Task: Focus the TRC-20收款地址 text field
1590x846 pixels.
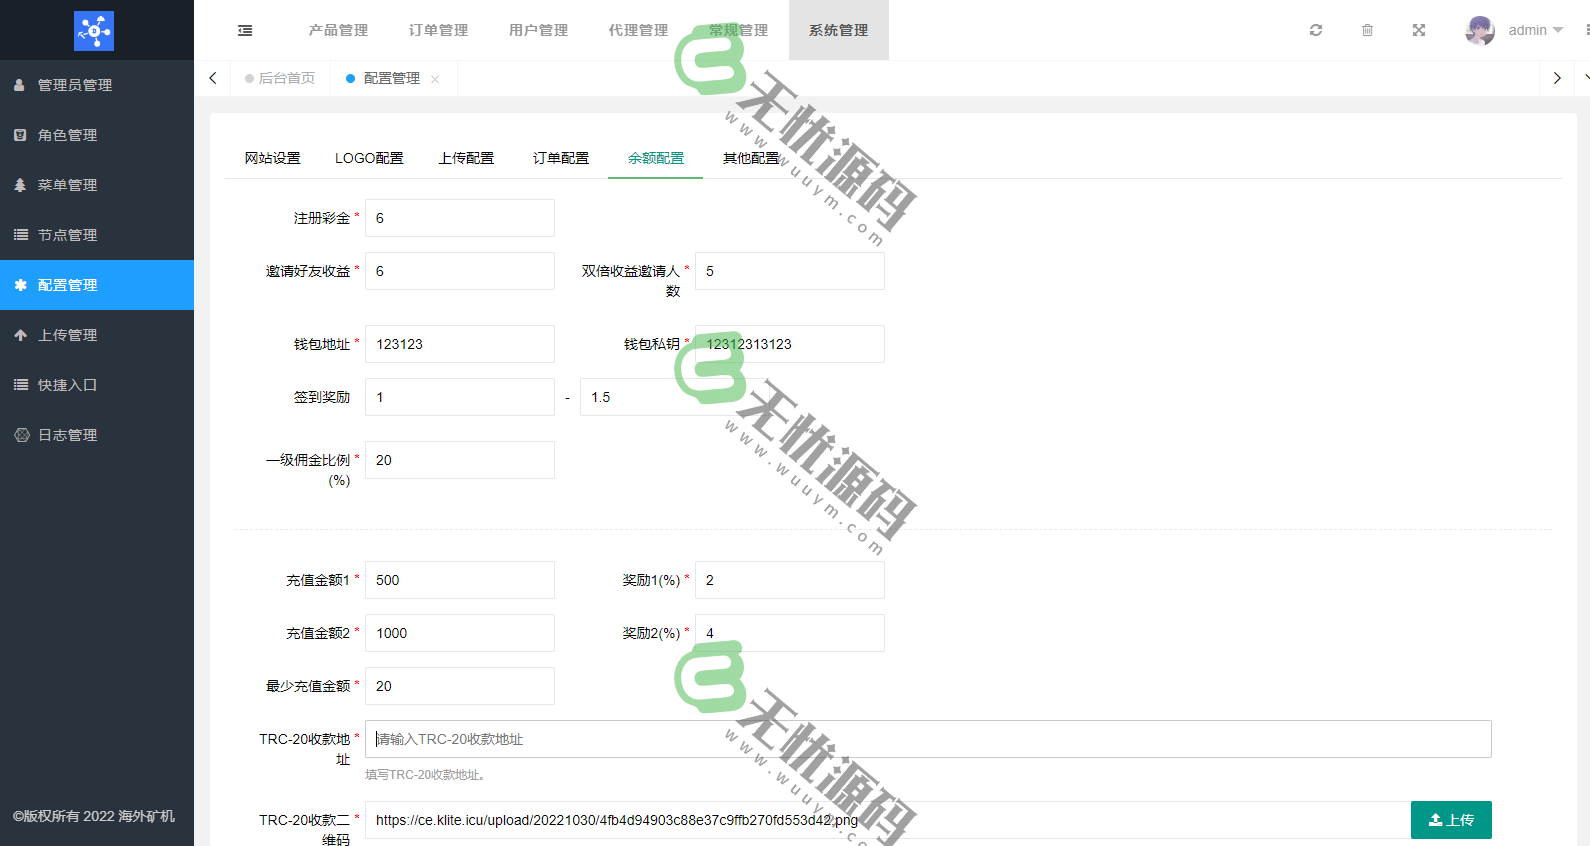Action: 928,739
